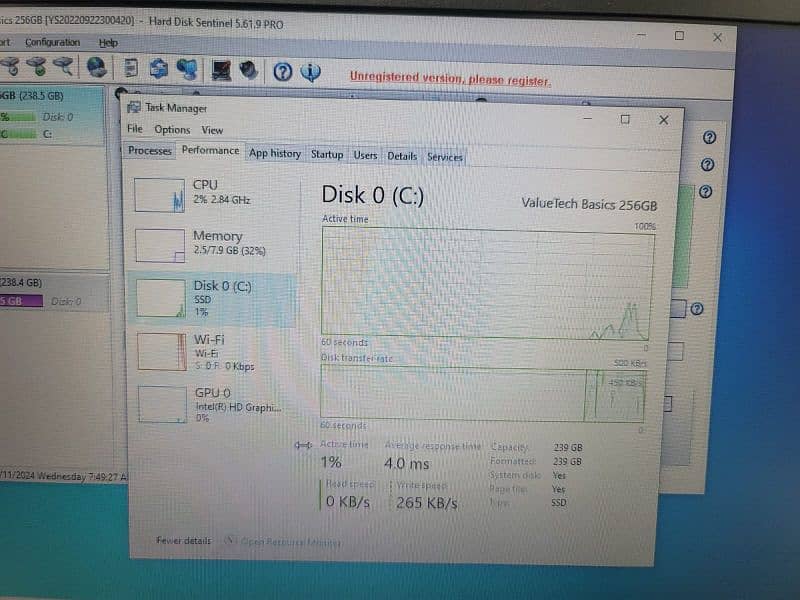Click the 'Unregistered version, please register' link
Screen dimensions: 800x600
tap(449, 79)
